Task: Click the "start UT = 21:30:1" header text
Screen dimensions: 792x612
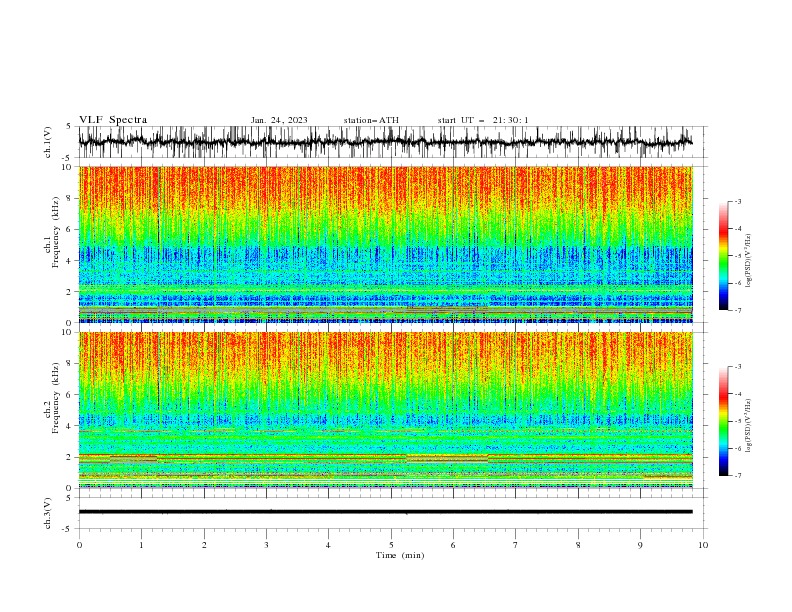Action: (483, 120)
